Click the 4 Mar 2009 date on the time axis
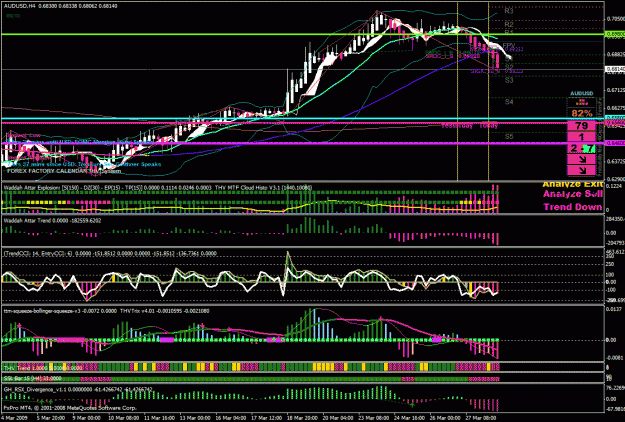The height and width of the screenshot is (422, 625). tap(12, 418)
